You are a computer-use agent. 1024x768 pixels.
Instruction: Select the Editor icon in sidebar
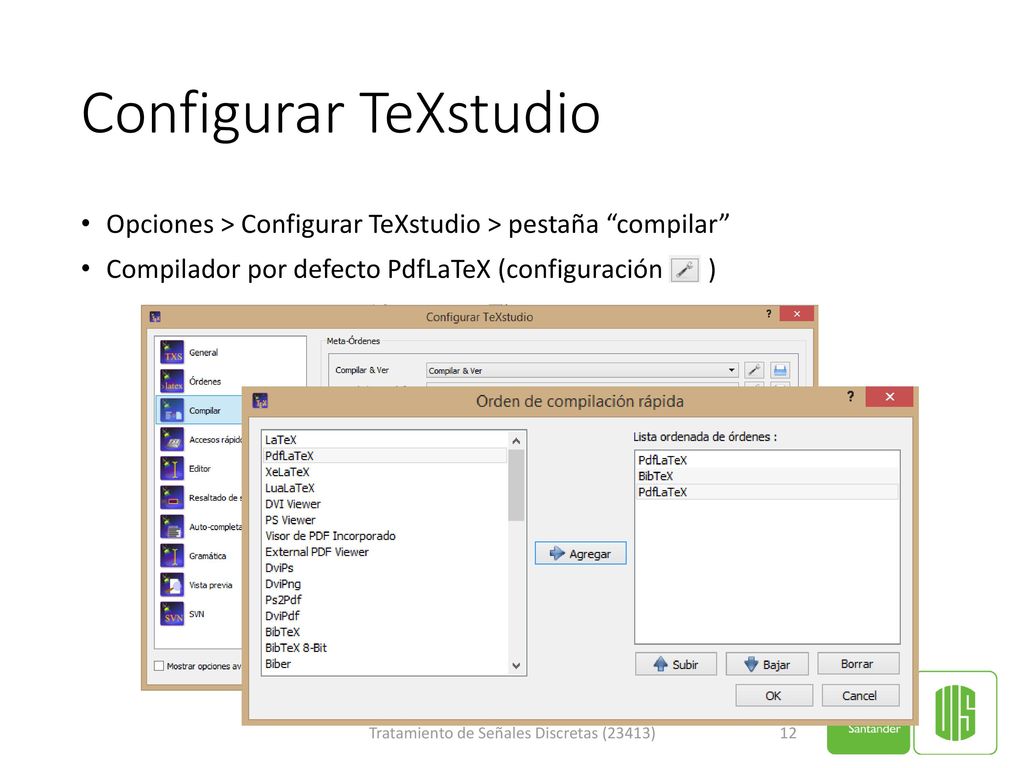(x=172, y=468)
